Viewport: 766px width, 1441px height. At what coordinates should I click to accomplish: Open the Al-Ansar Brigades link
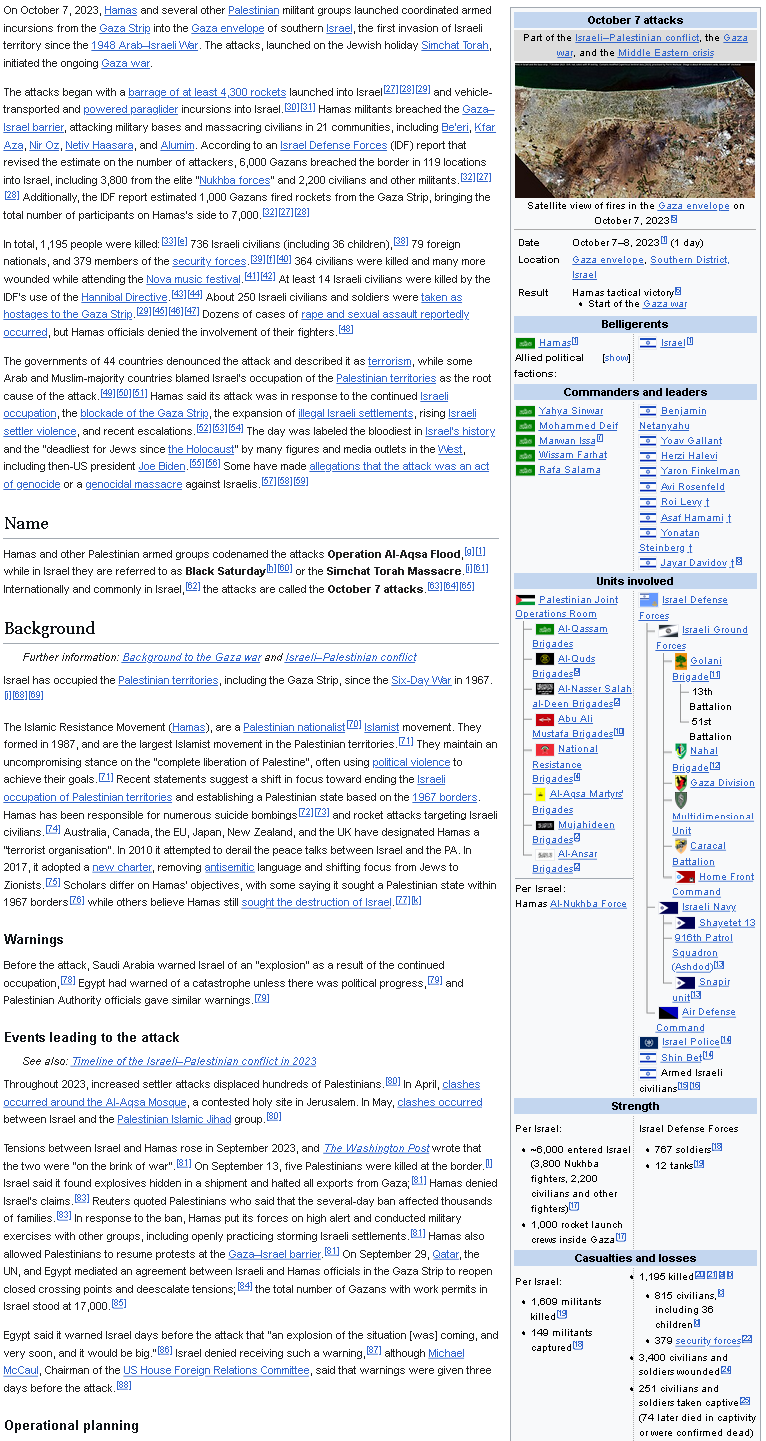click(566, 861)
